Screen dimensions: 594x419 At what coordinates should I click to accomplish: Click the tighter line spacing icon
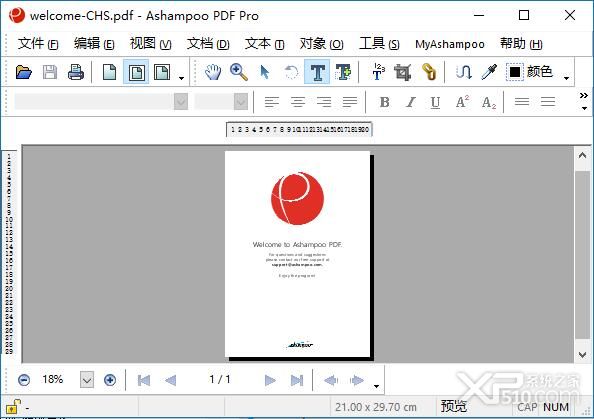tap(522, 102)
